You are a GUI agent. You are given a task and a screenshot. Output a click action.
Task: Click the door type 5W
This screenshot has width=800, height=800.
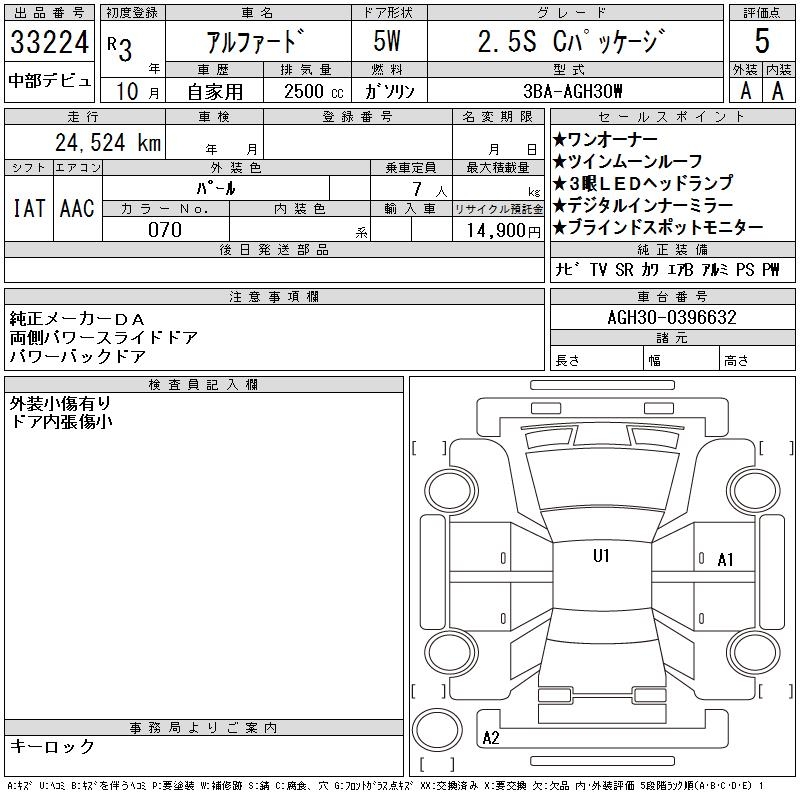[387, 41]
